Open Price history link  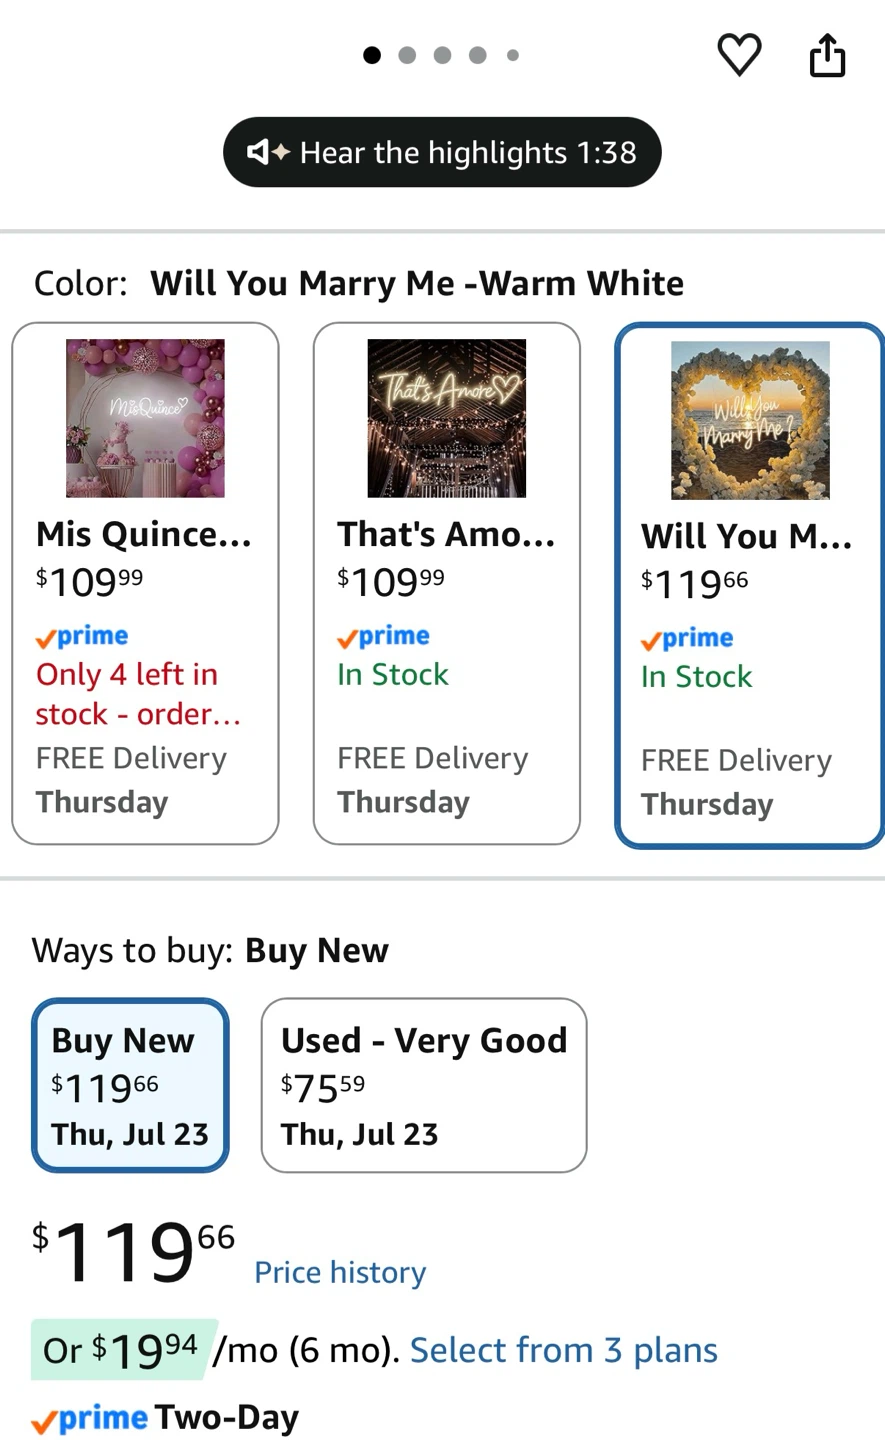340,1272
